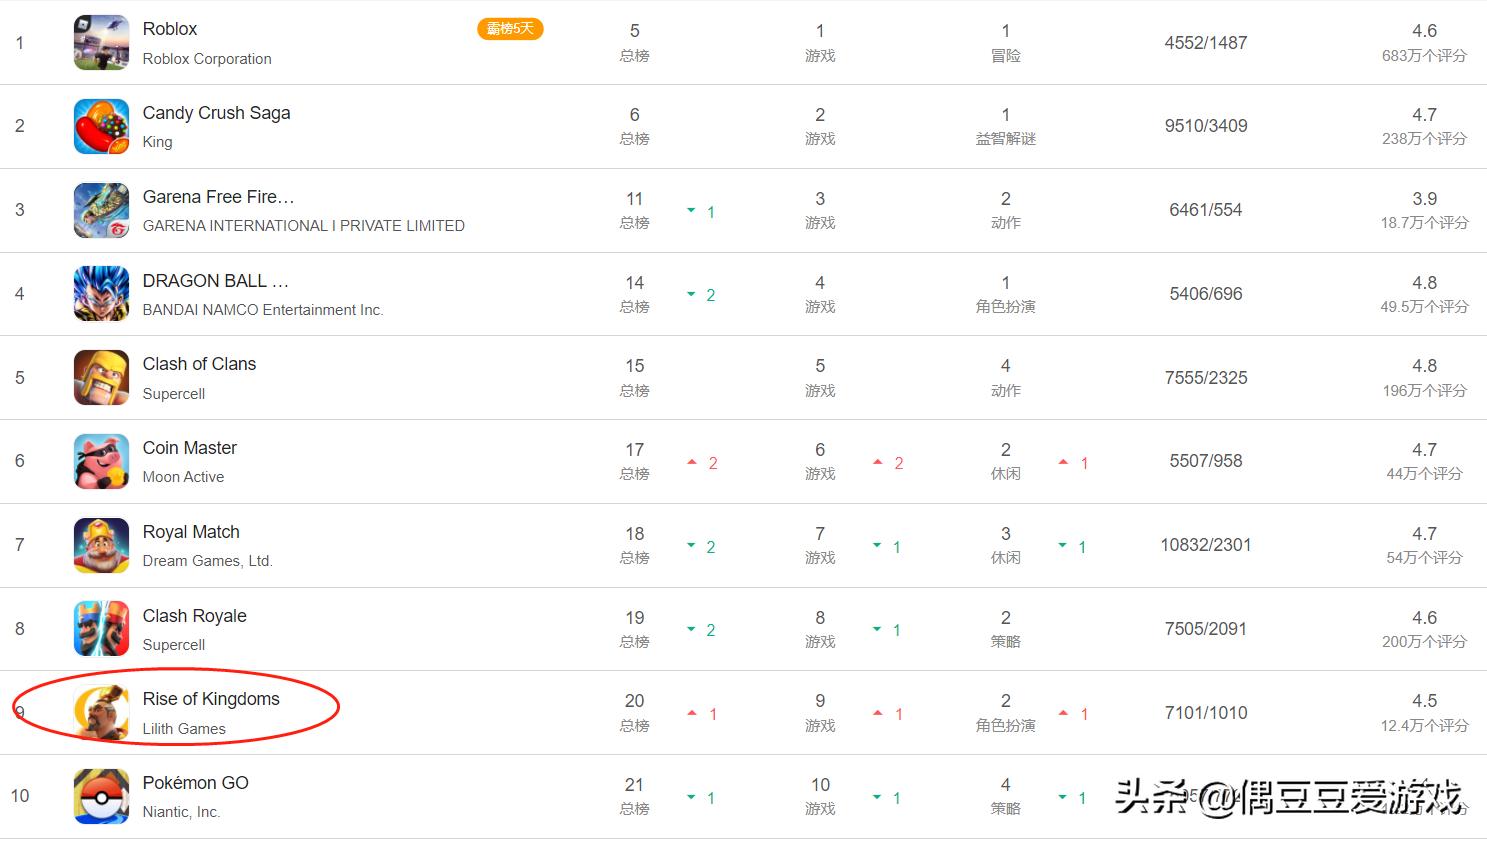Click the value 7505/2091
This screenshot has width=1487, height=841.
point(1206,629)
